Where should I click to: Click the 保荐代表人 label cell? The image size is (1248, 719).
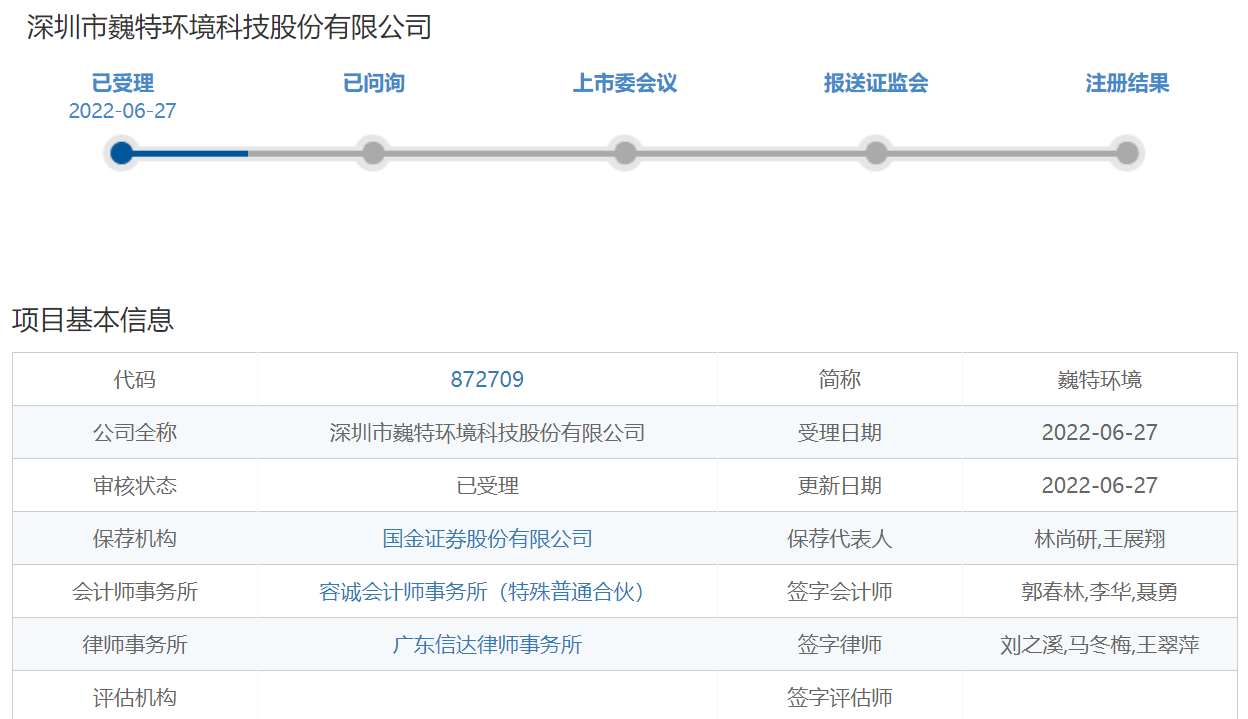pos(840,539)
